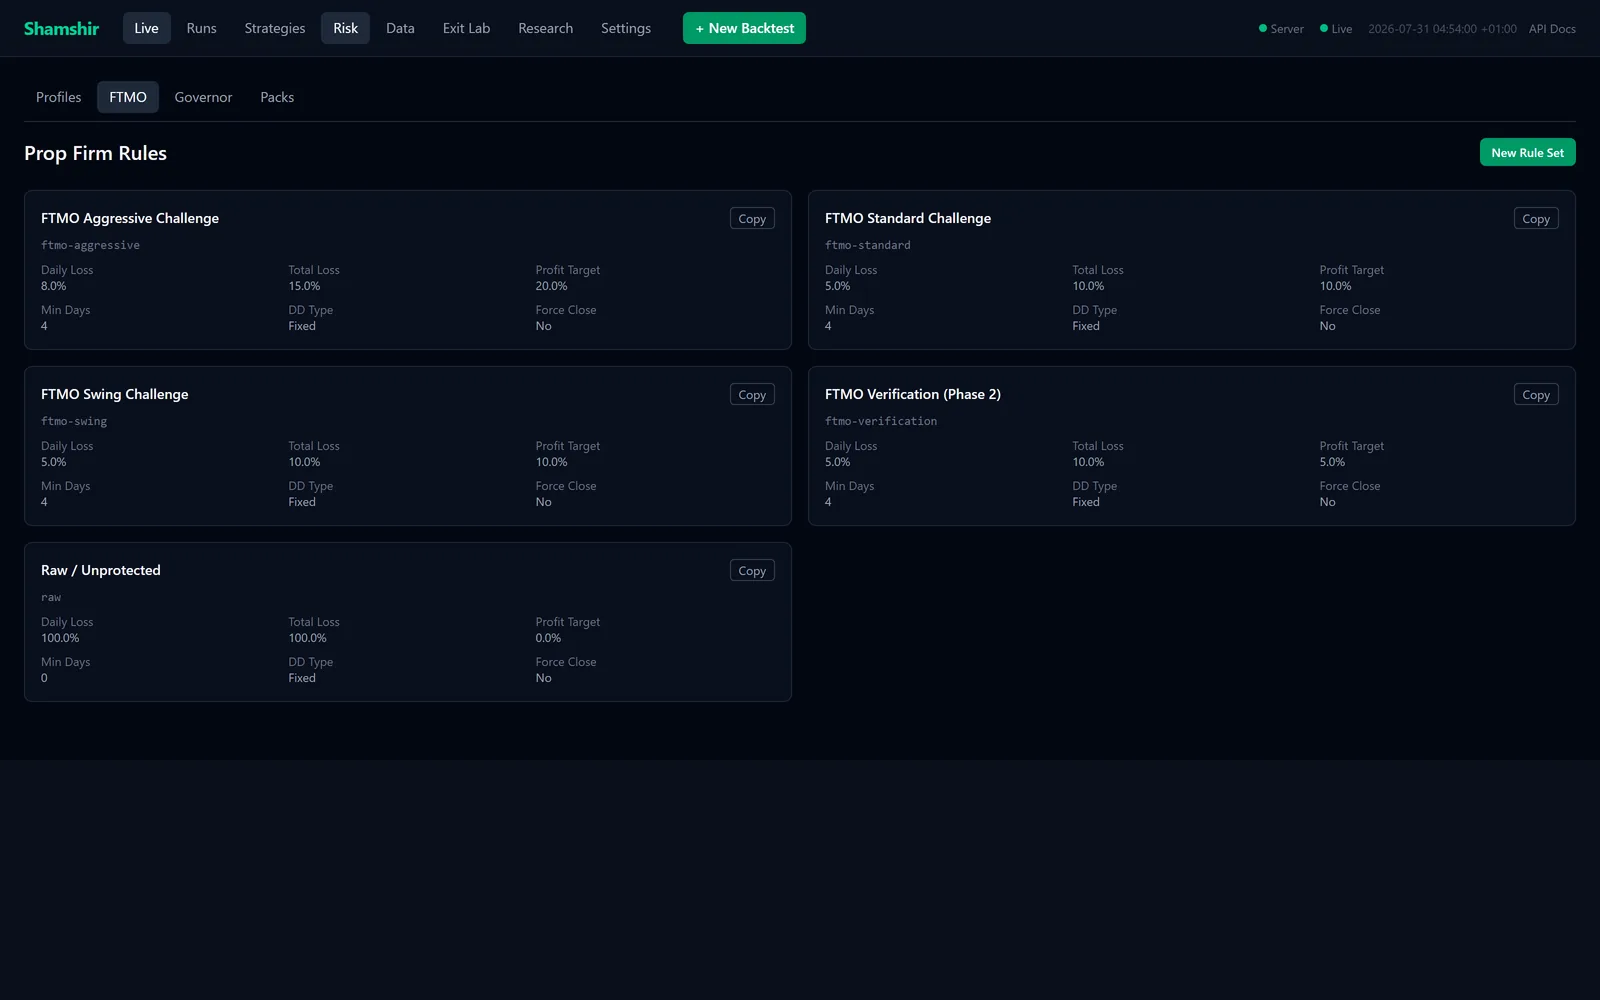Click the 20.0% Profit Target value

552,286
